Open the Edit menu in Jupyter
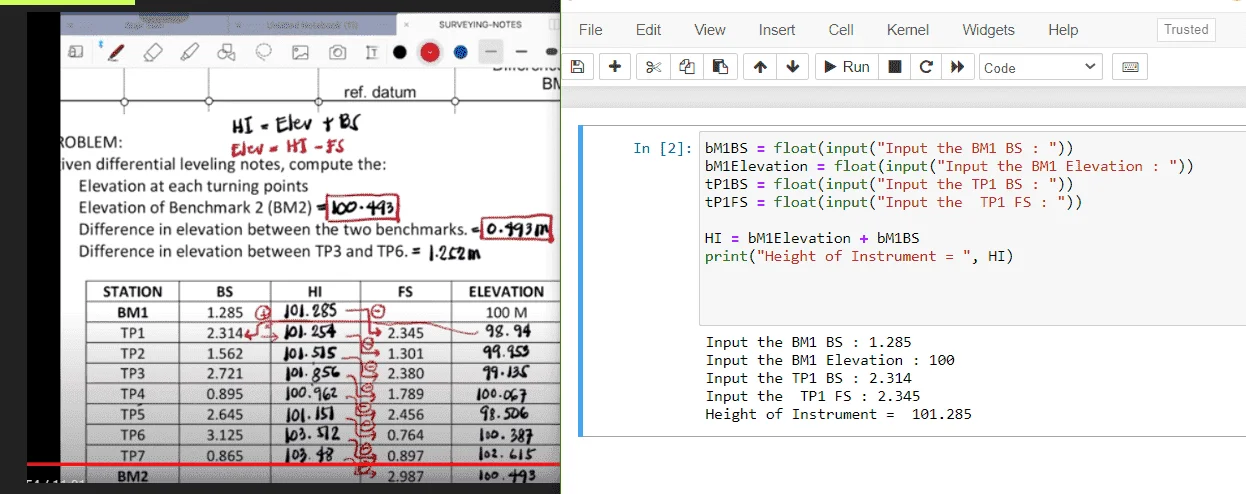The width and height of the screenshot is (1246, 494). coord(648,30)
